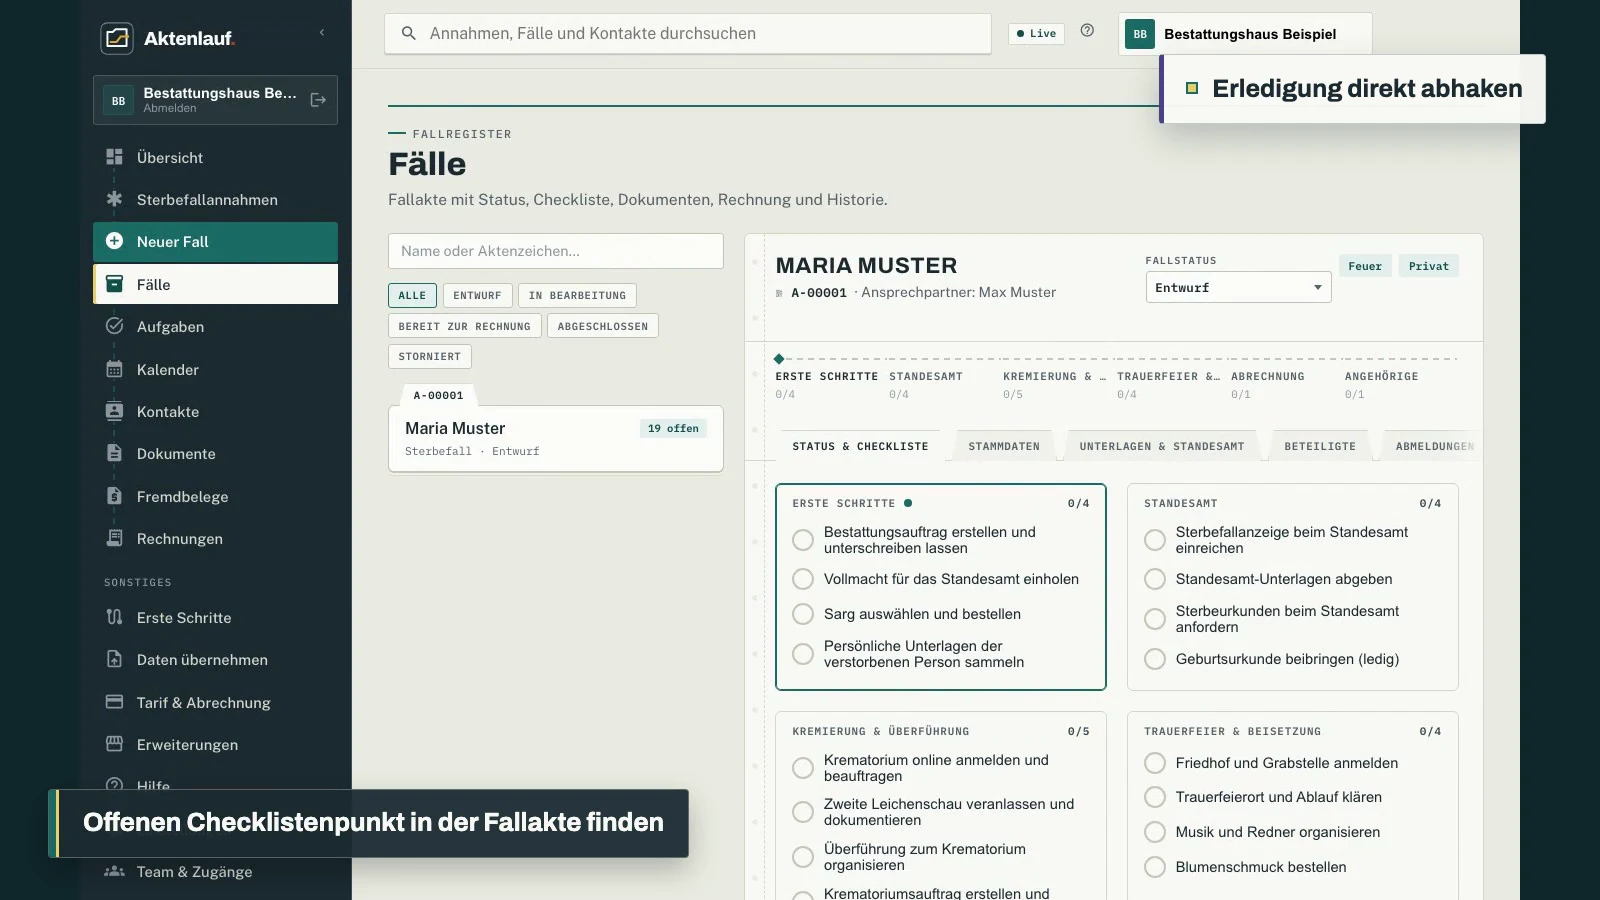Click the logout icon beside Bestattungshaus
The image size is (1600, 900).
(318, 100)
